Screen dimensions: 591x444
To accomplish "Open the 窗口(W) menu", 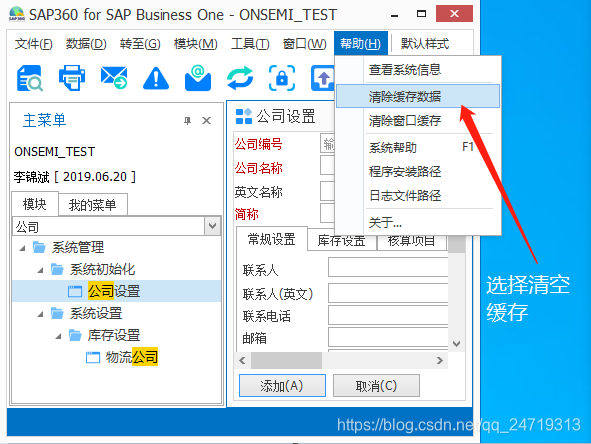I will point(305,44).
